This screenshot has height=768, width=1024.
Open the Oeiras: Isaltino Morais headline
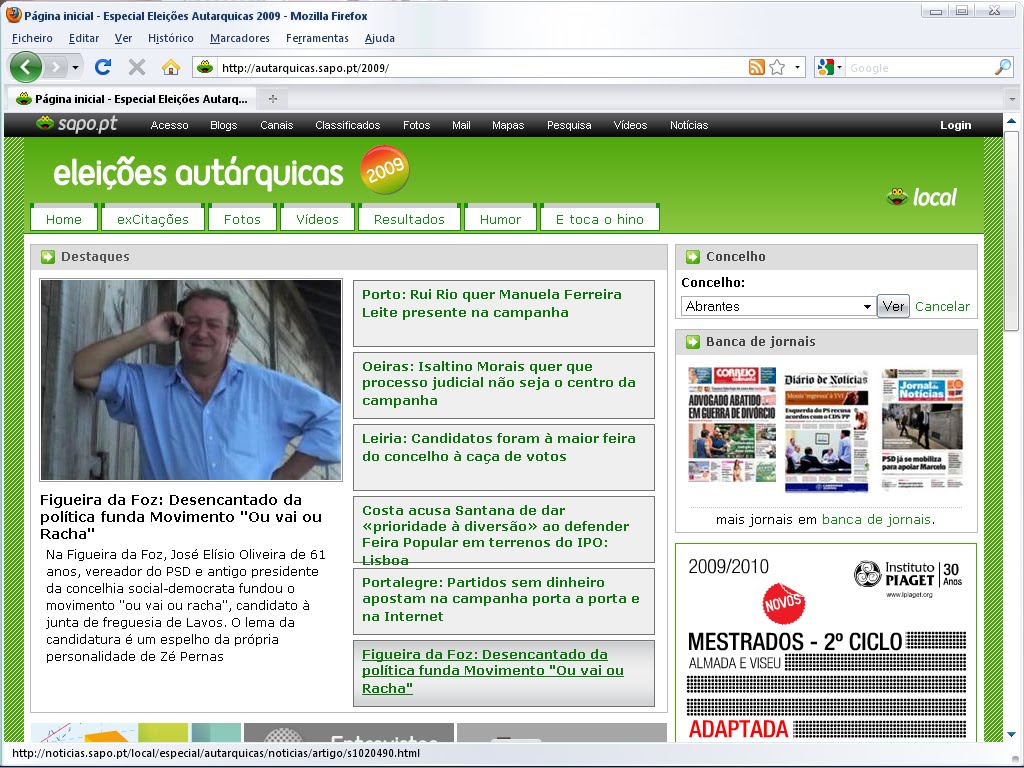click(x=504, y=385)
